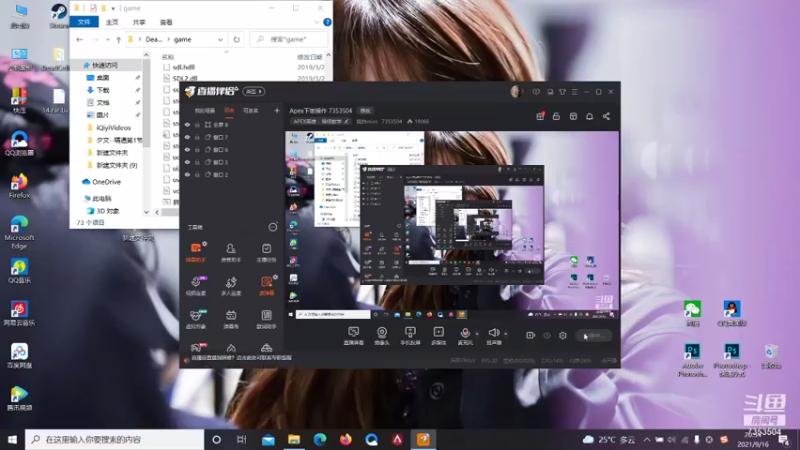The width and height of the screenshot is (800, 450).
Task: Open the calendar-shaped toolbox tool
Action: click(231, 319)
